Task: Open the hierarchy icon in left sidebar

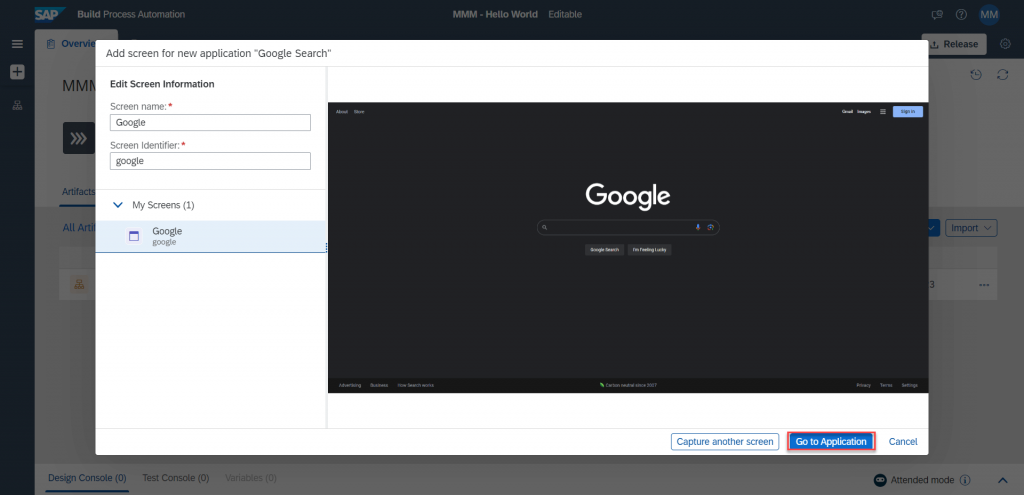Action: point(17,105)
